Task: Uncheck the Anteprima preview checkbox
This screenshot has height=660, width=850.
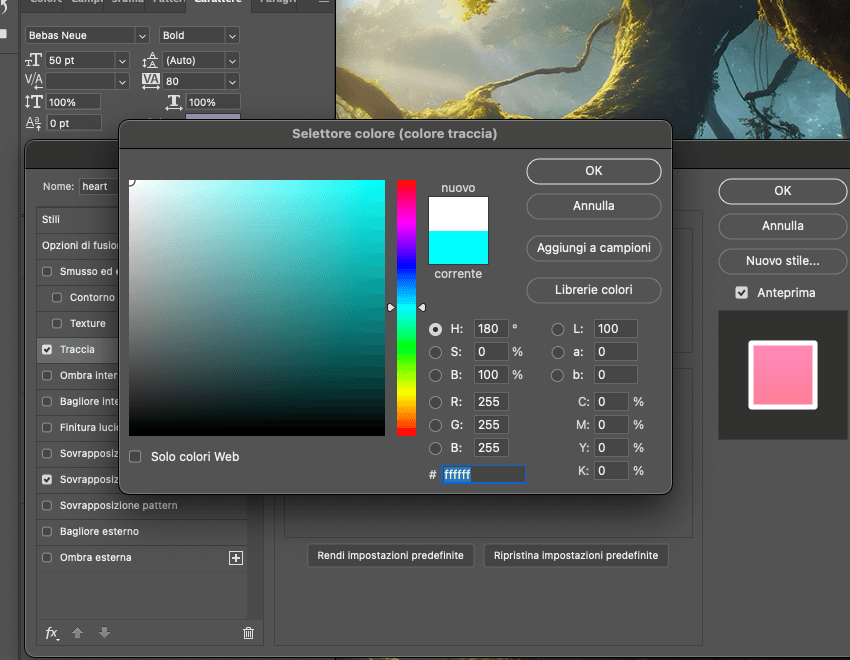Action: pyautogui.click(x=741, y=293)
